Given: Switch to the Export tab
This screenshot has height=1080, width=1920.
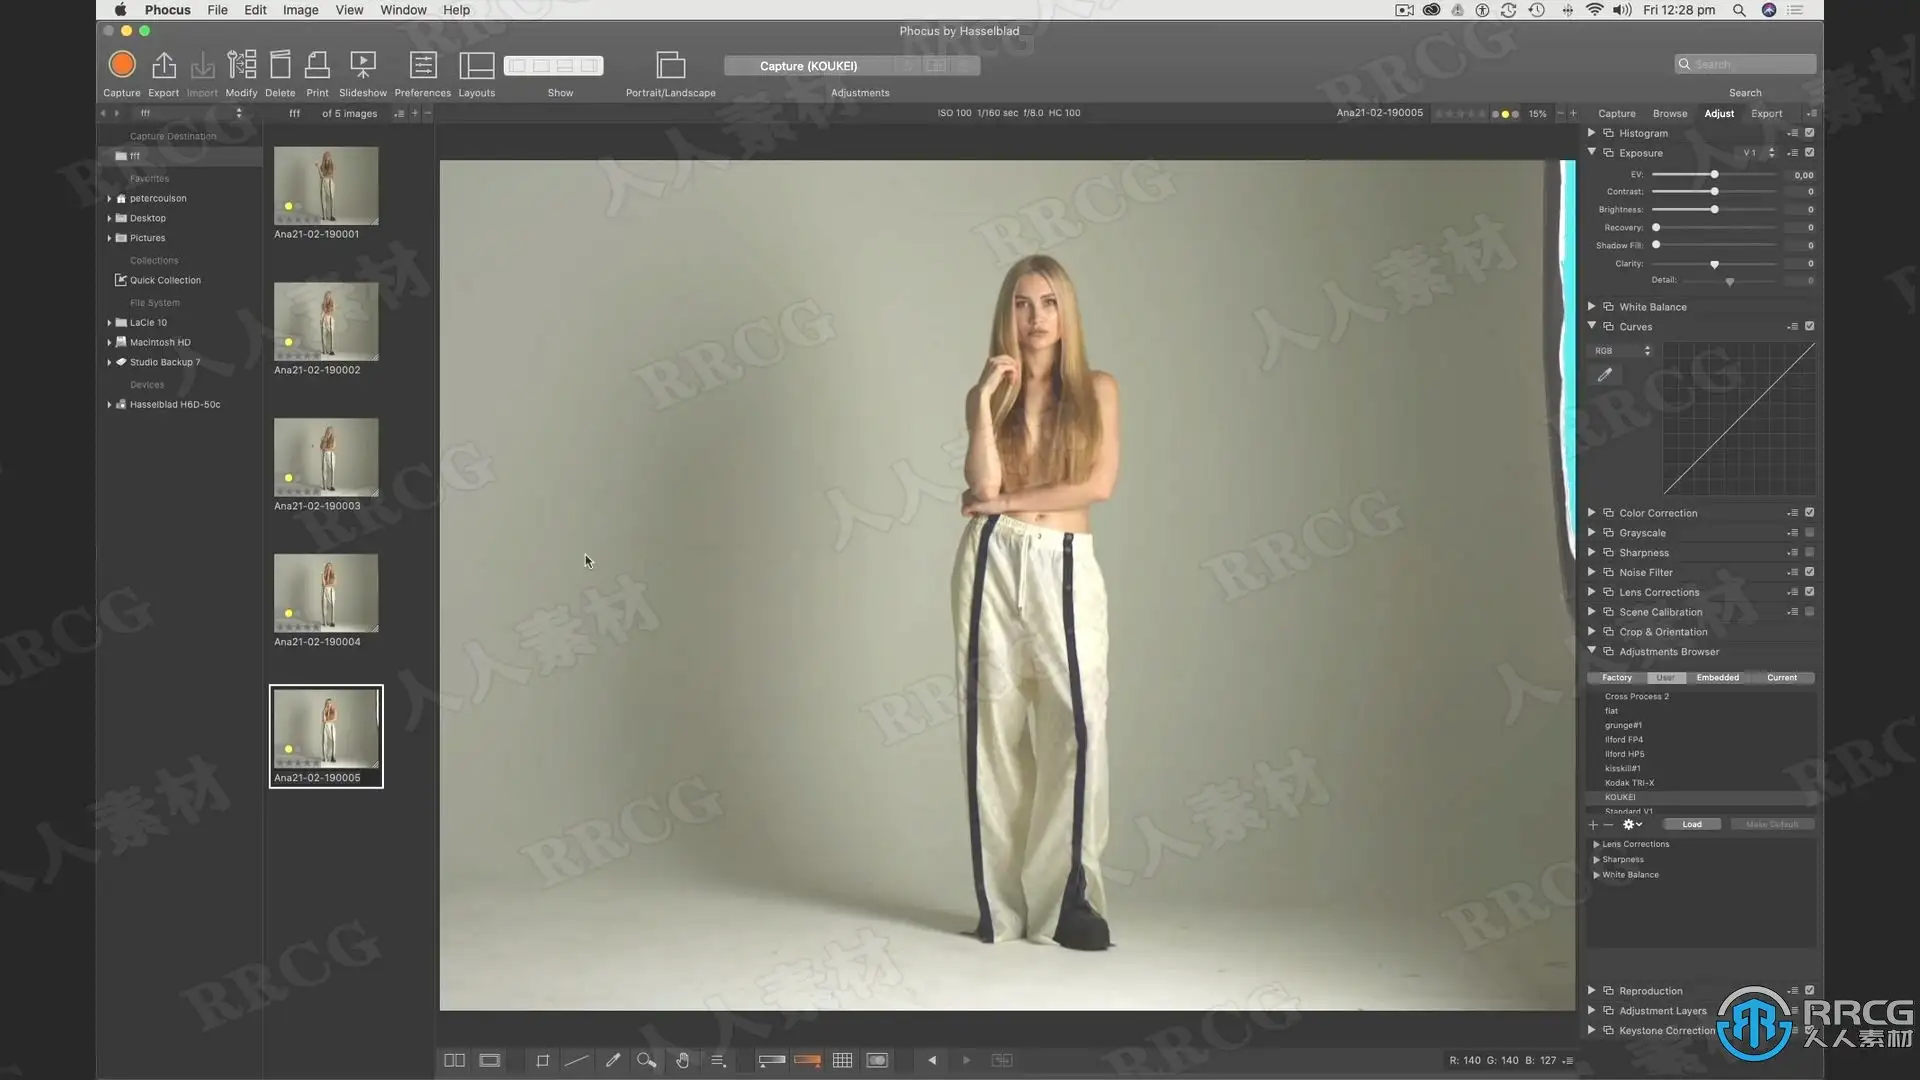Looking at the screenshot, I should (1767, 113).
